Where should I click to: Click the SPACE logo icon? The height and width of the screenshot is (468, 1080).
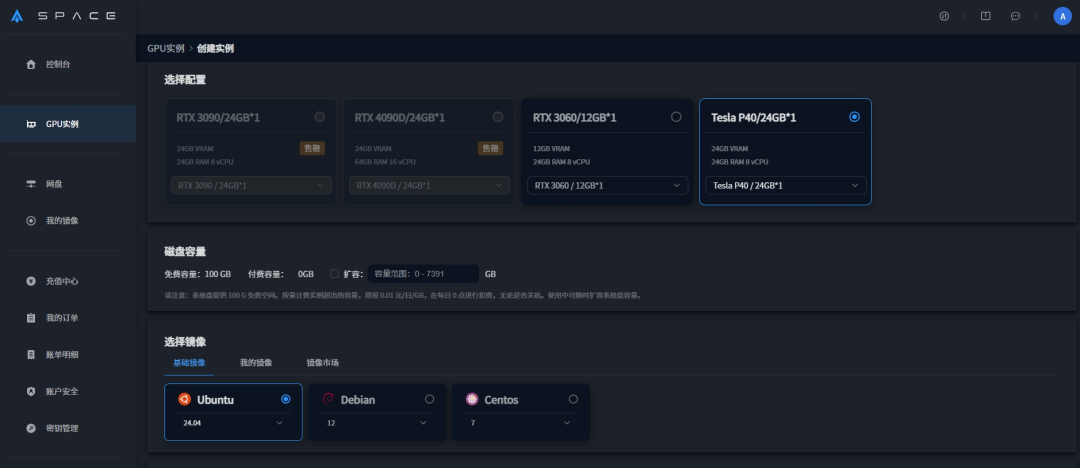[x=17, y=17]
